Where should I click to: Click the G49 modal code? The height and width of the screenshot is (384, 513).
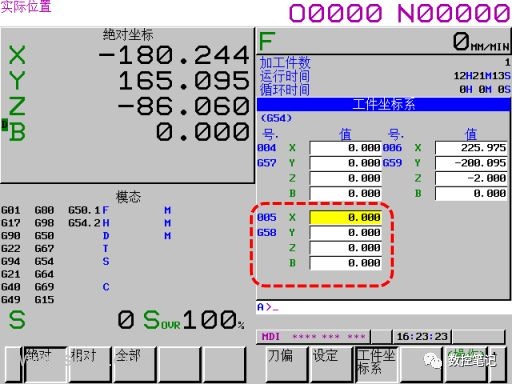(x=11, y=300)
